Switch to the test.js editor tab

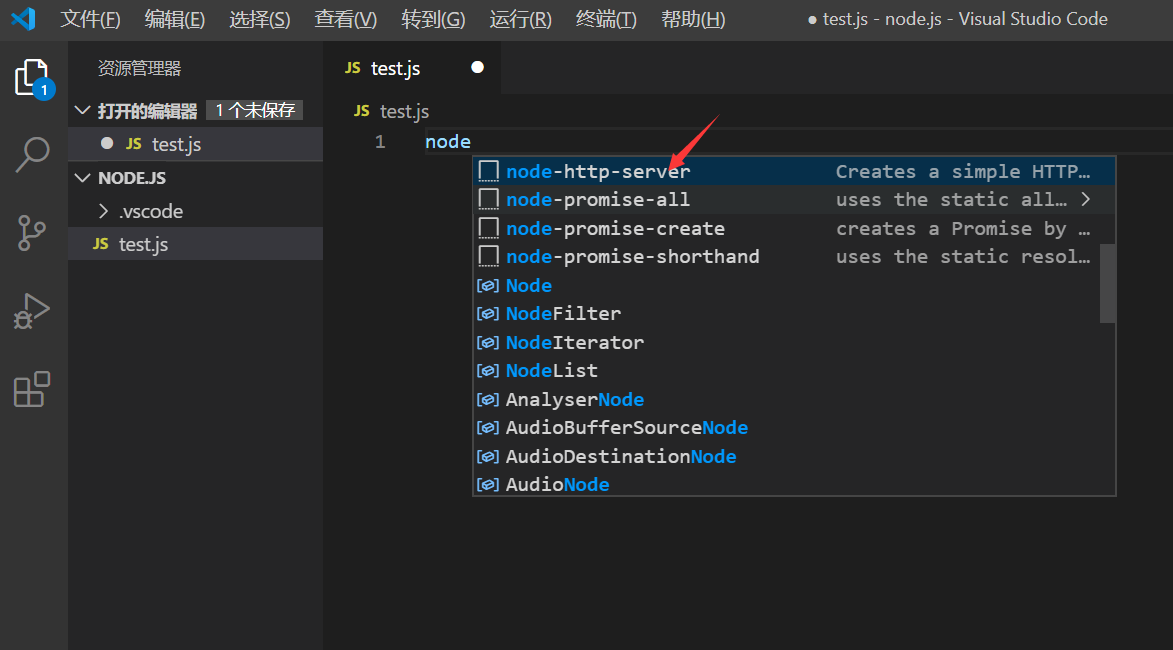412,68
